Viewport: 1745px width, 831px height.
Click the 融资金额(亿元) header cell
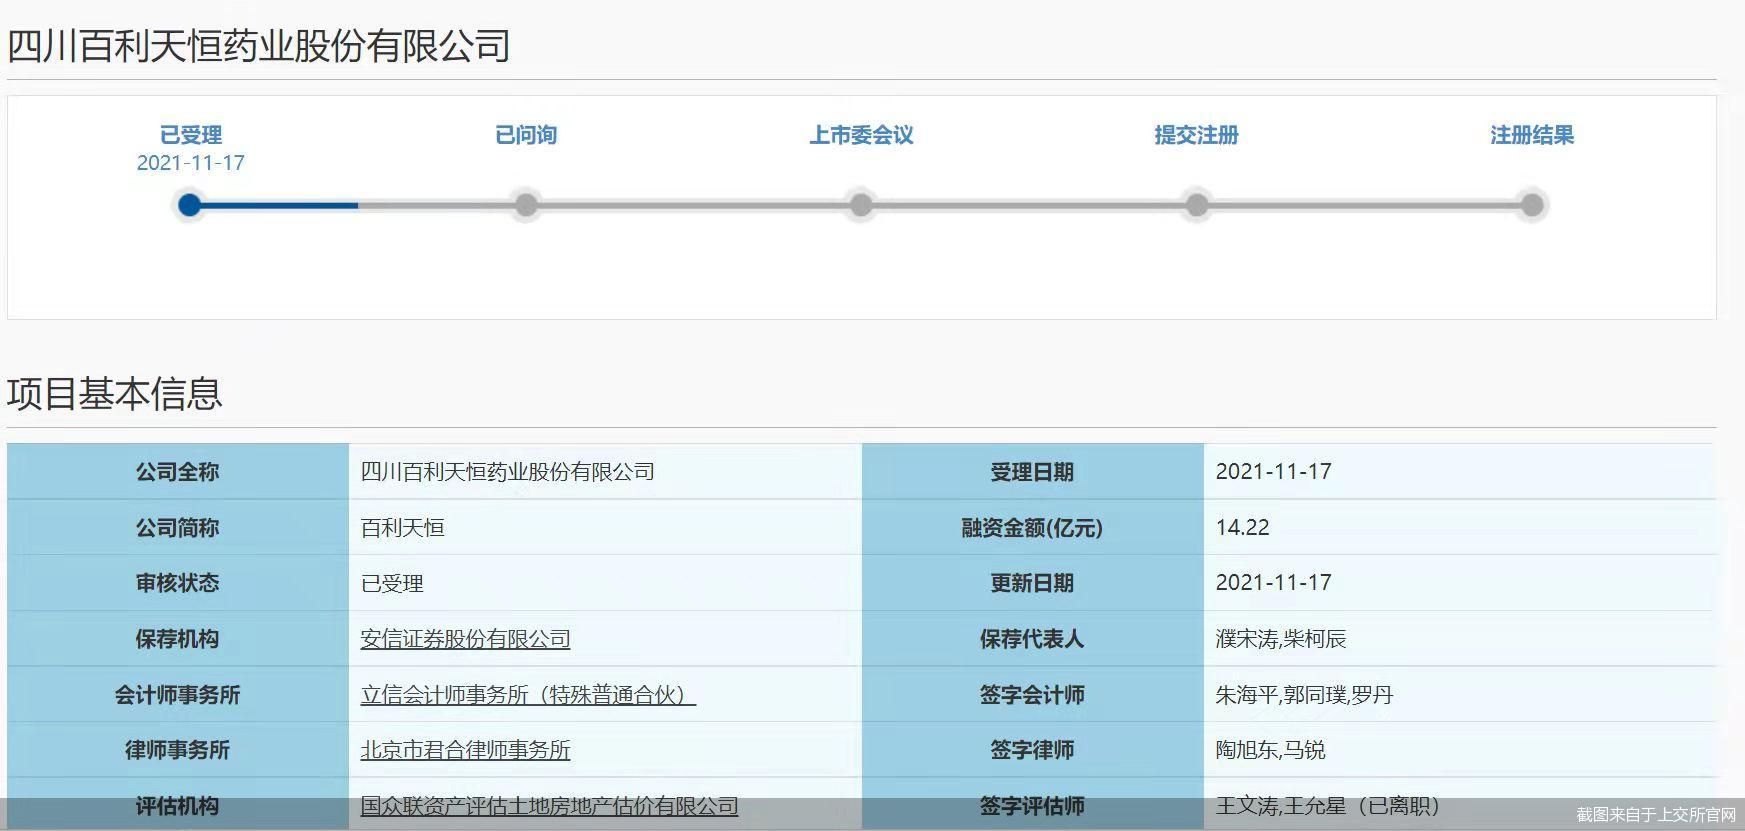click(x=1032, y=528)
